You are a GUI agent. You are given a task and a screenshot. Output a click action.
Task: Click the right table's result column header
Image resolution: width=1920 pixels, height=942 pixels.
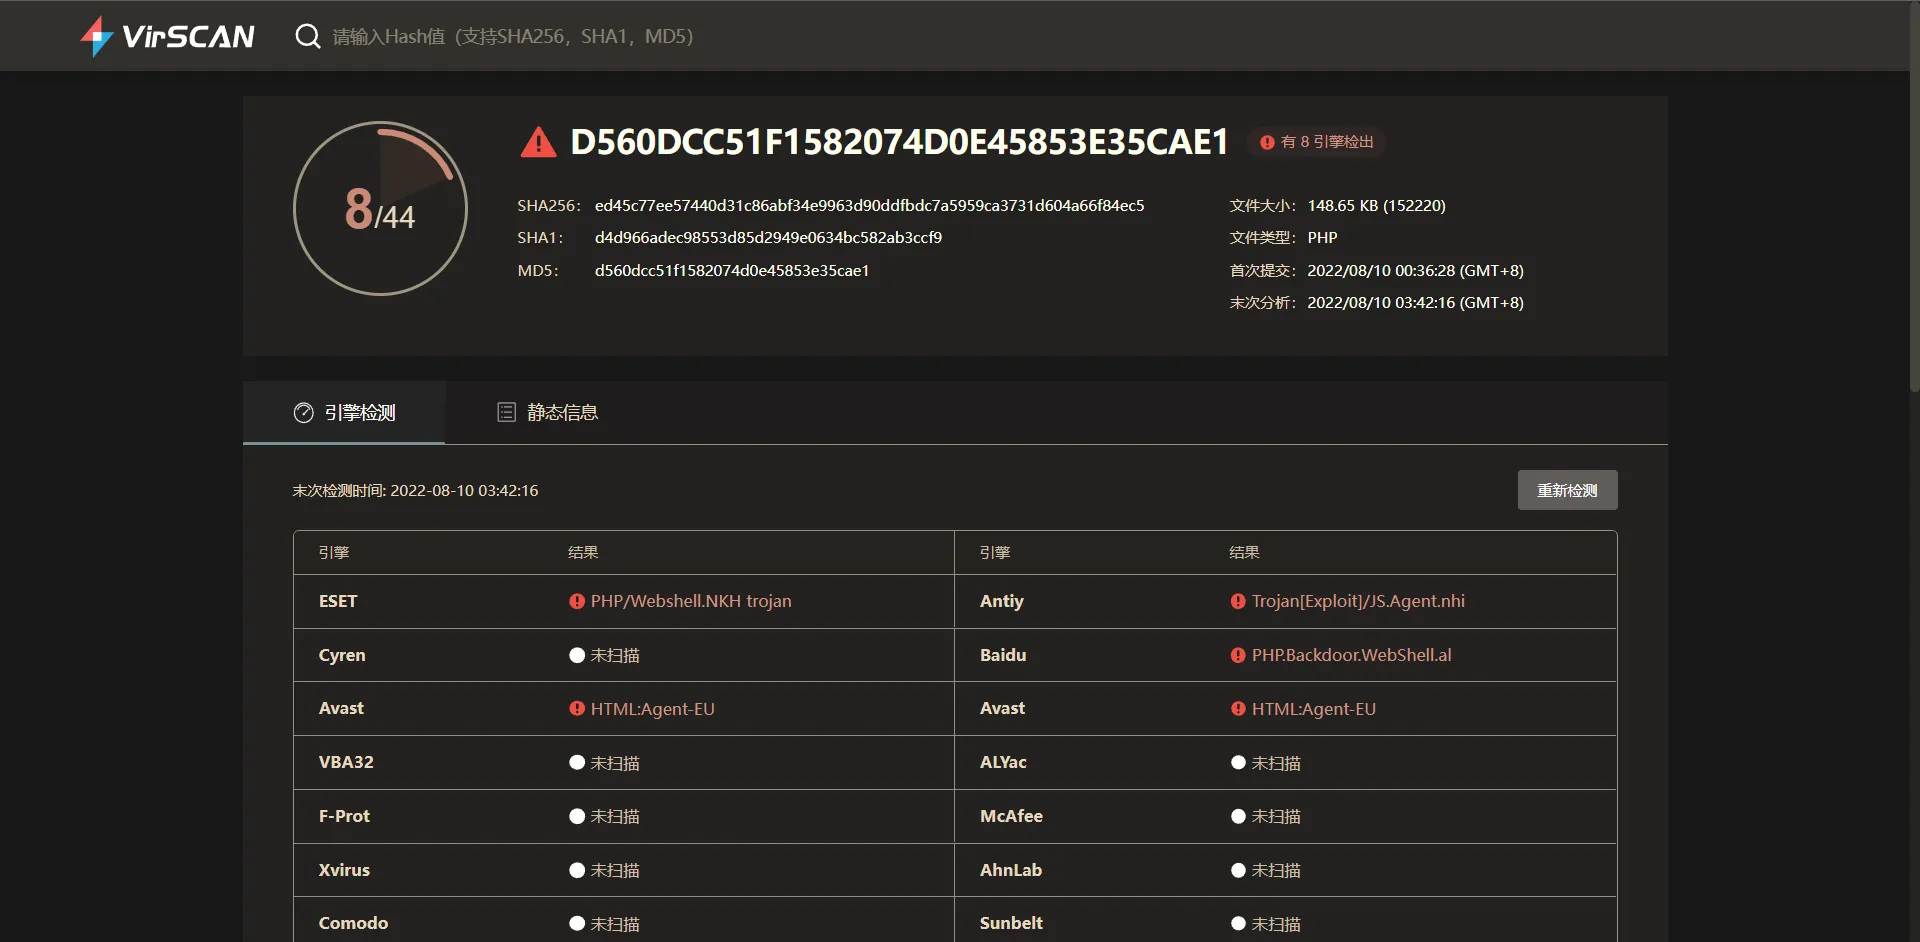(x=1244, y=552)
